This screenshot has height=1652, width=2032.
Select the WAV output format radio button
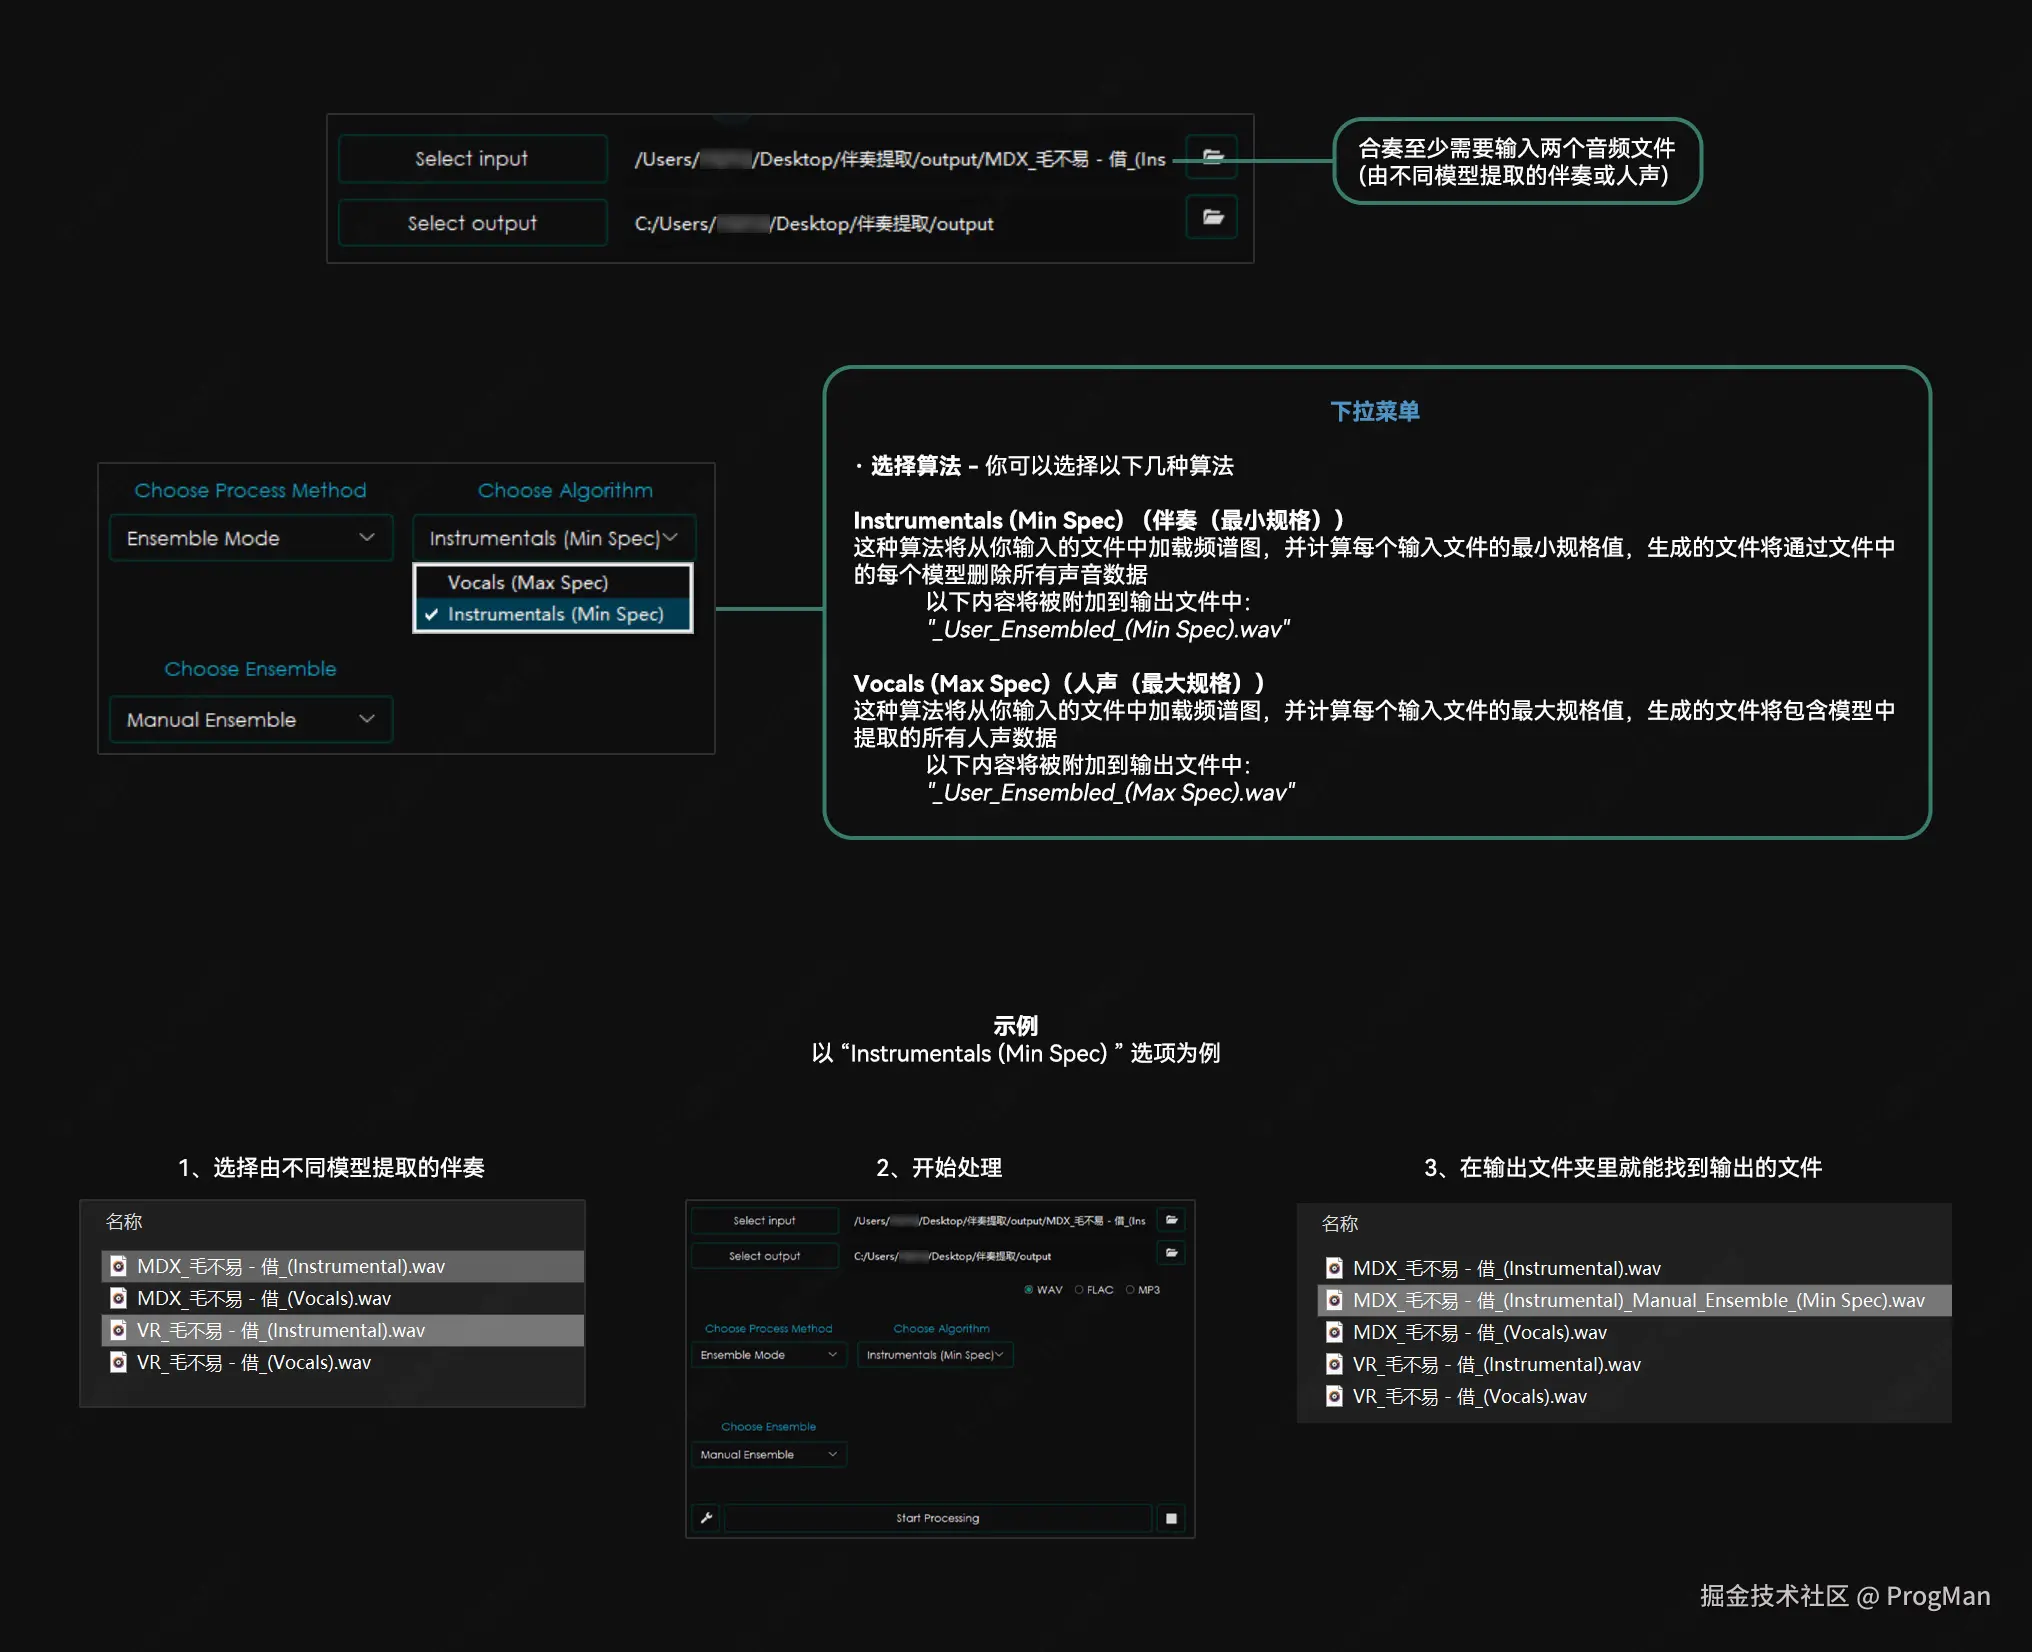(x=1029, y=1289)
